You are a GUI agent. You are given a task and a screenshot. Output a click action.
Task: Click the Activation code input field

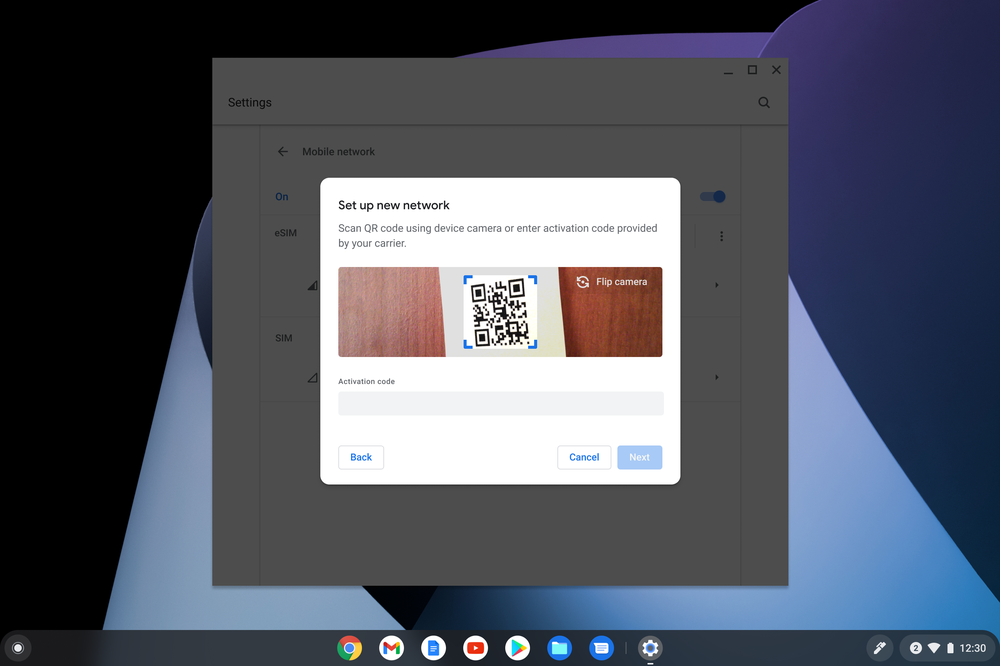500,403
